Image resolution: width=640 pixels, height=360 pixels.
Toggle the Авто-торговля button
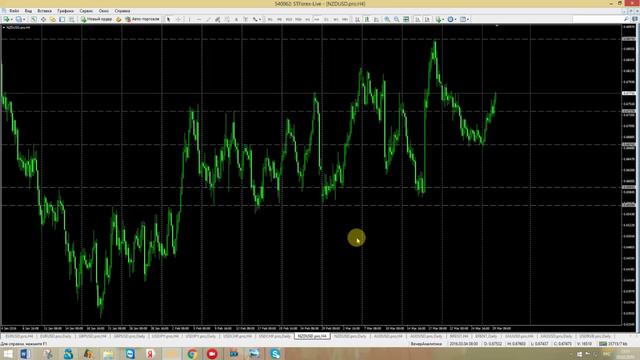[x=142, y=19]
